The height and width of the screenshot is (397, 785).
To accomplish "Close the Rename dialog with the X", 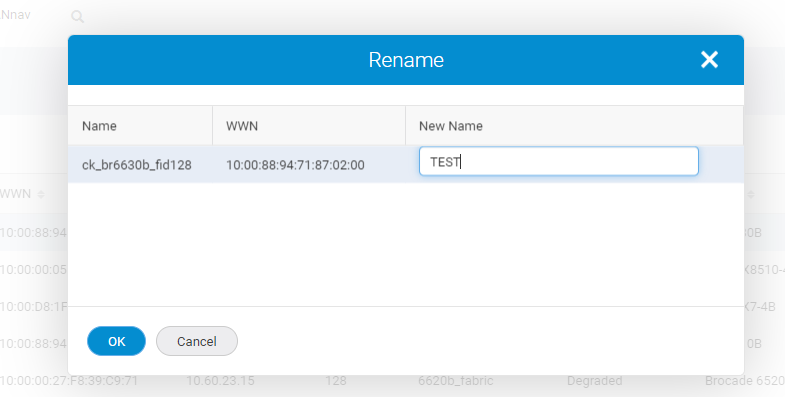I will point(709,60).
